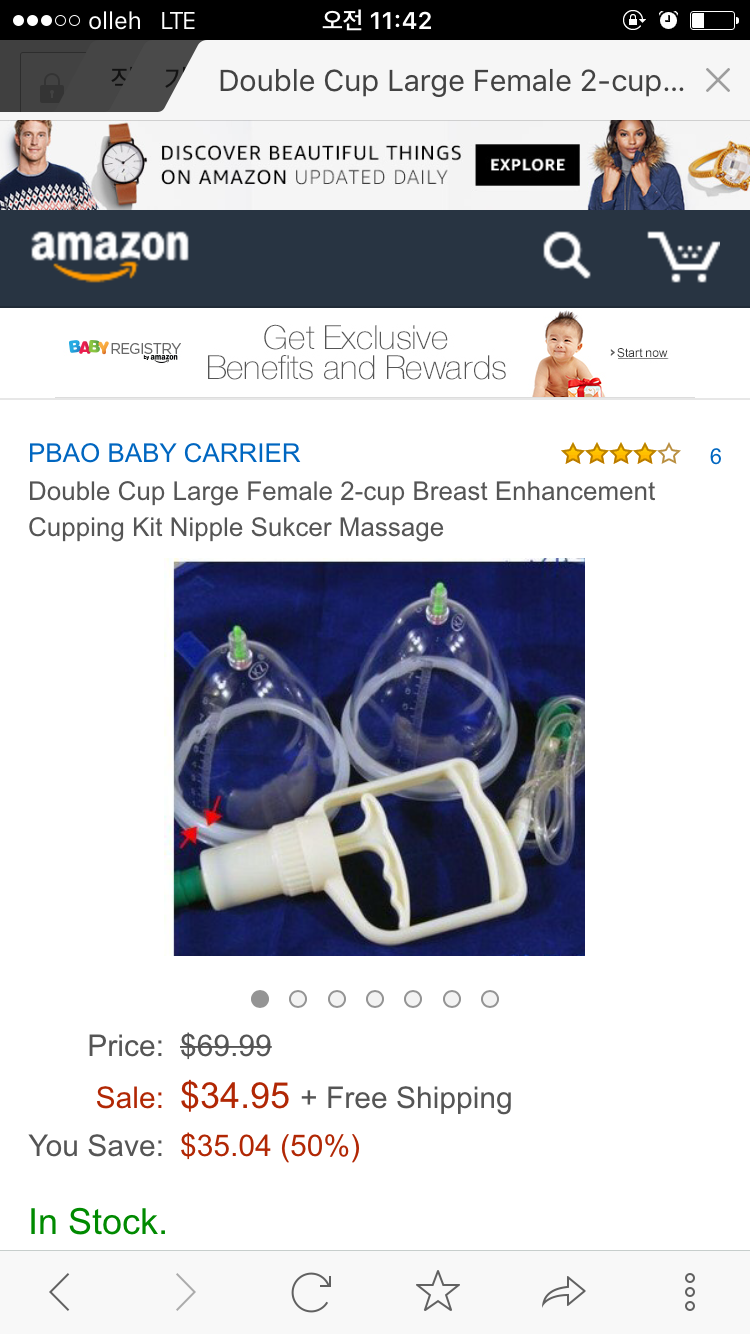This screenshot has height=1334, width=750.
Task: Select the last product image dot
Action: pos(490,999)
